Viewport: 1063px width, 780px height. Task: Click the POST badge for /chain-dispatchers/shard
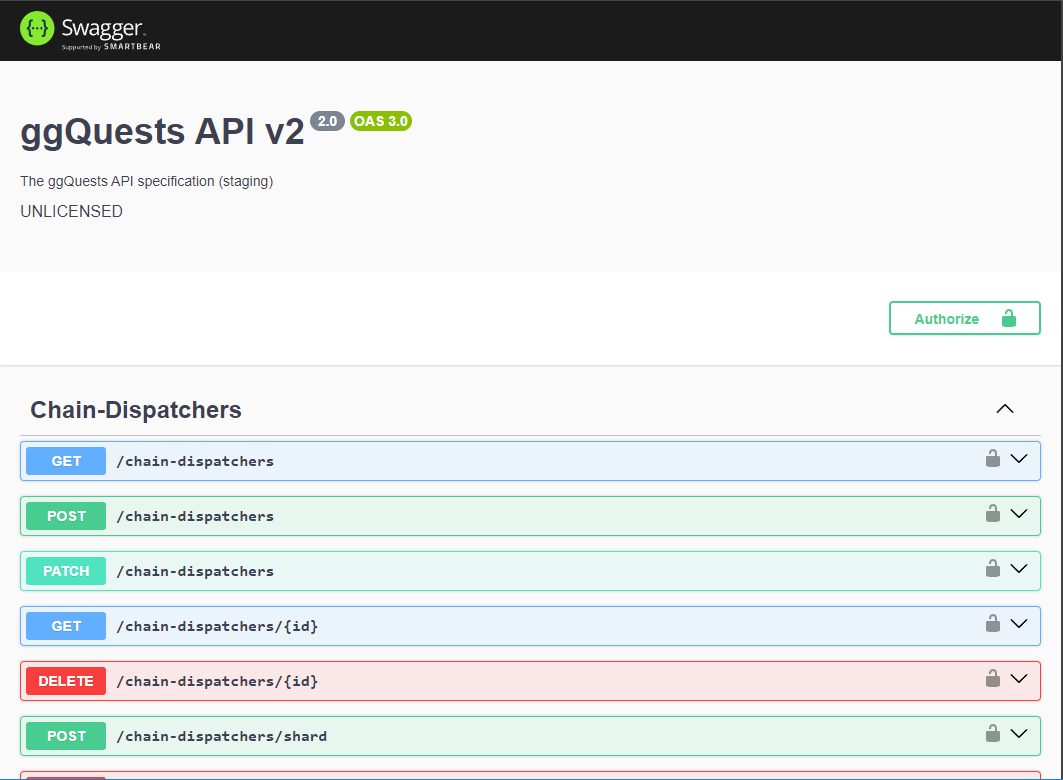click(66, 736)
